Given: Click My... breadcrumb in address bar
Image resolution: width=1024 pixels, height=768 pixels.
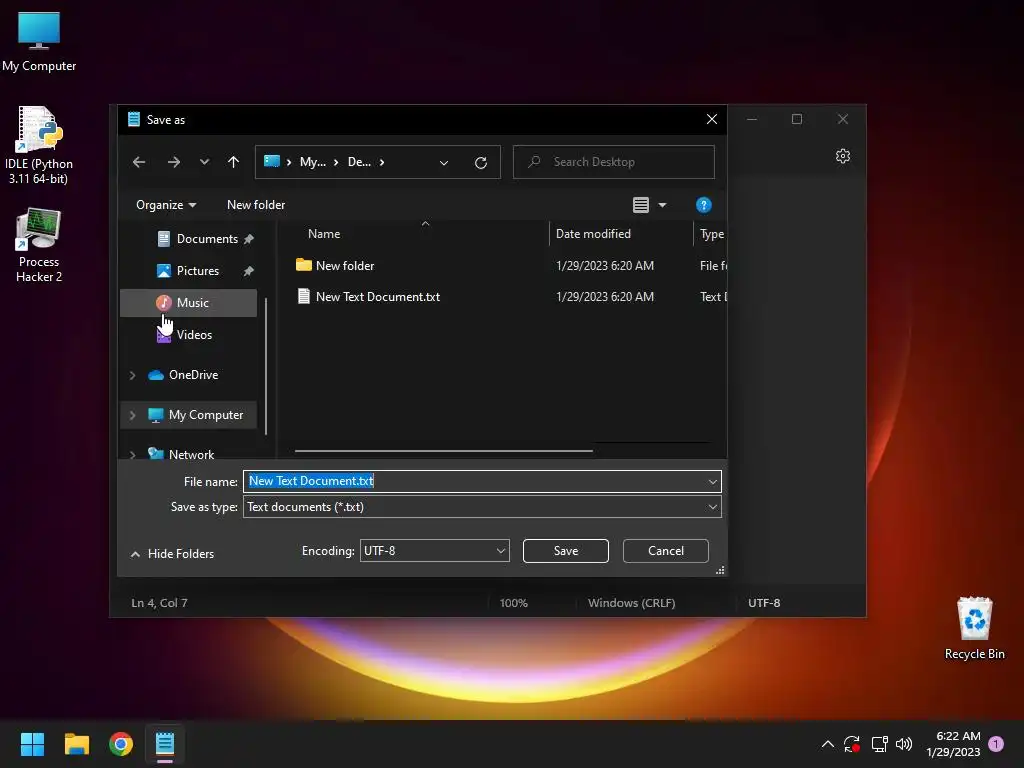Looking at the screenshot, I should pyautogui.click(x=312, y=162).
